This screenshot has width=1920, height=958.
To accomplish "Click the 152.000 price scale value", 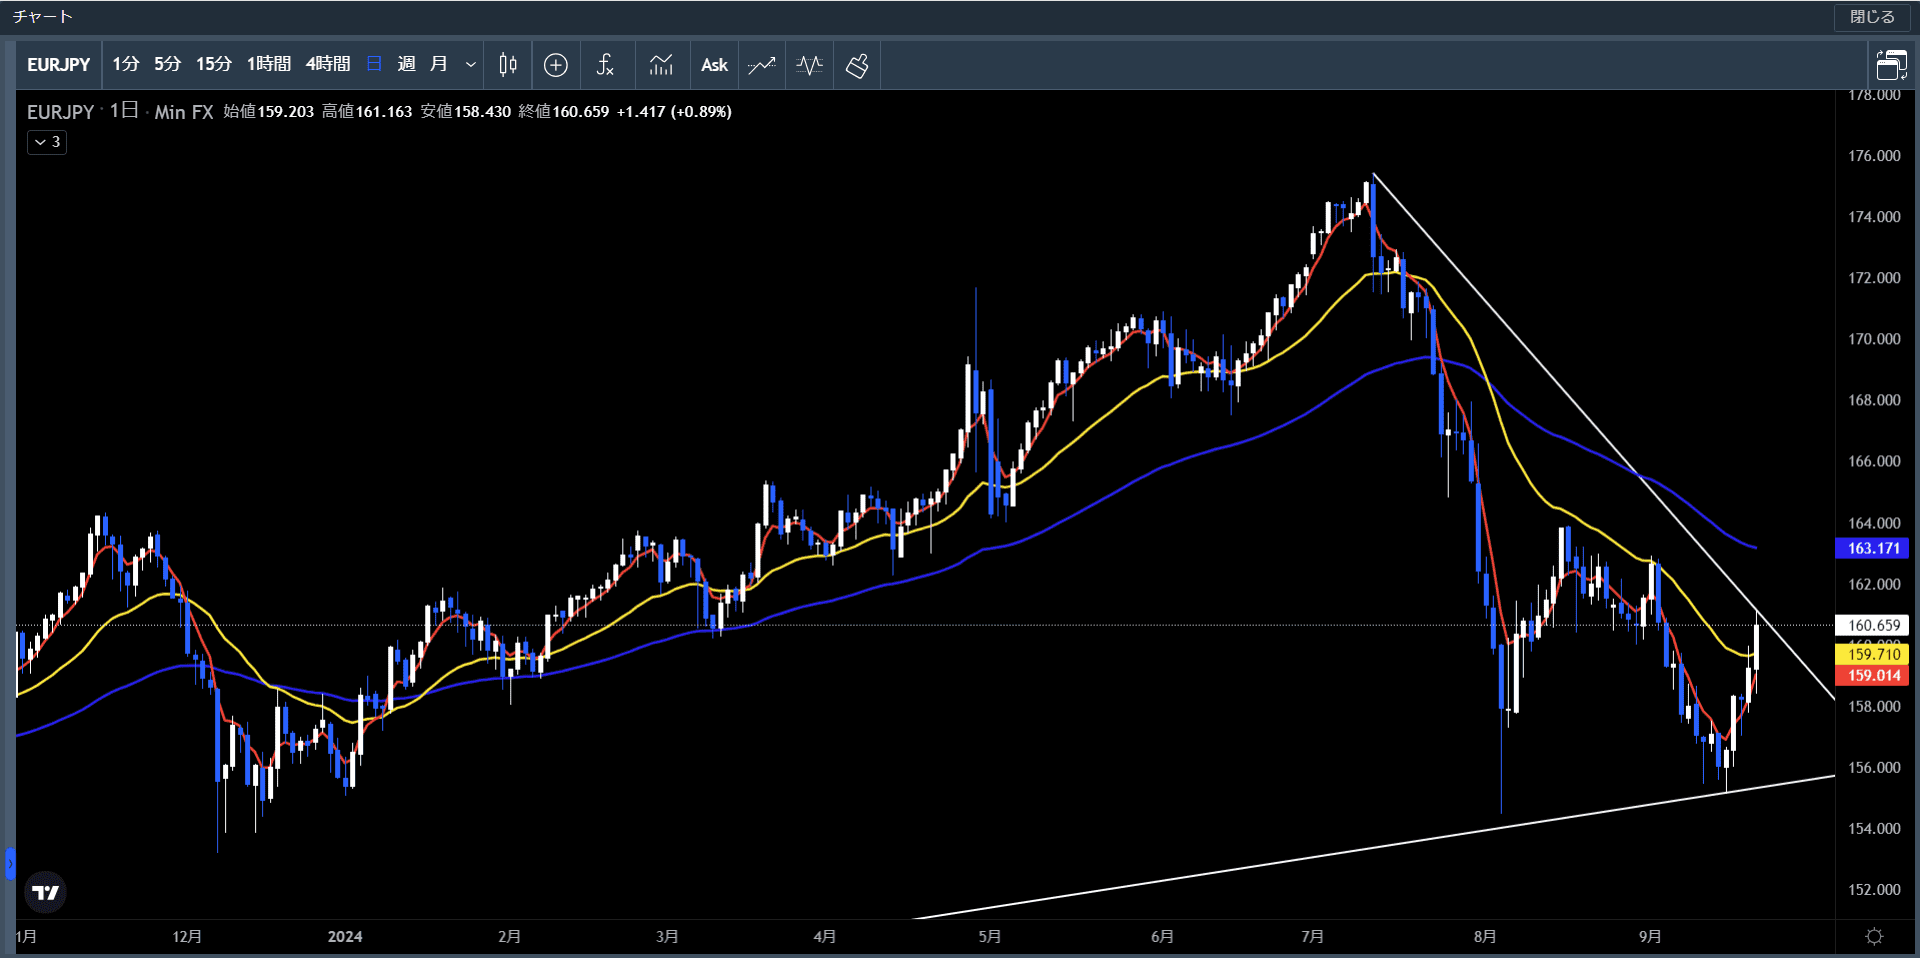I will click(x=1874, y=890).
